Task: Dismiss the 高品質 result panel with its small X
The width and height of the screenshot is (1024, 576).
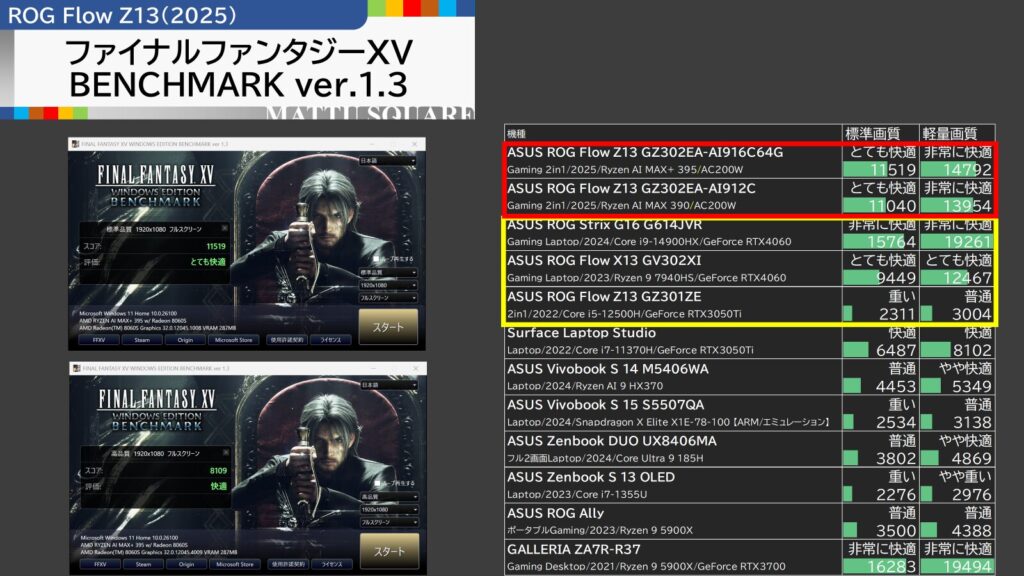Action: click(225, 453)
